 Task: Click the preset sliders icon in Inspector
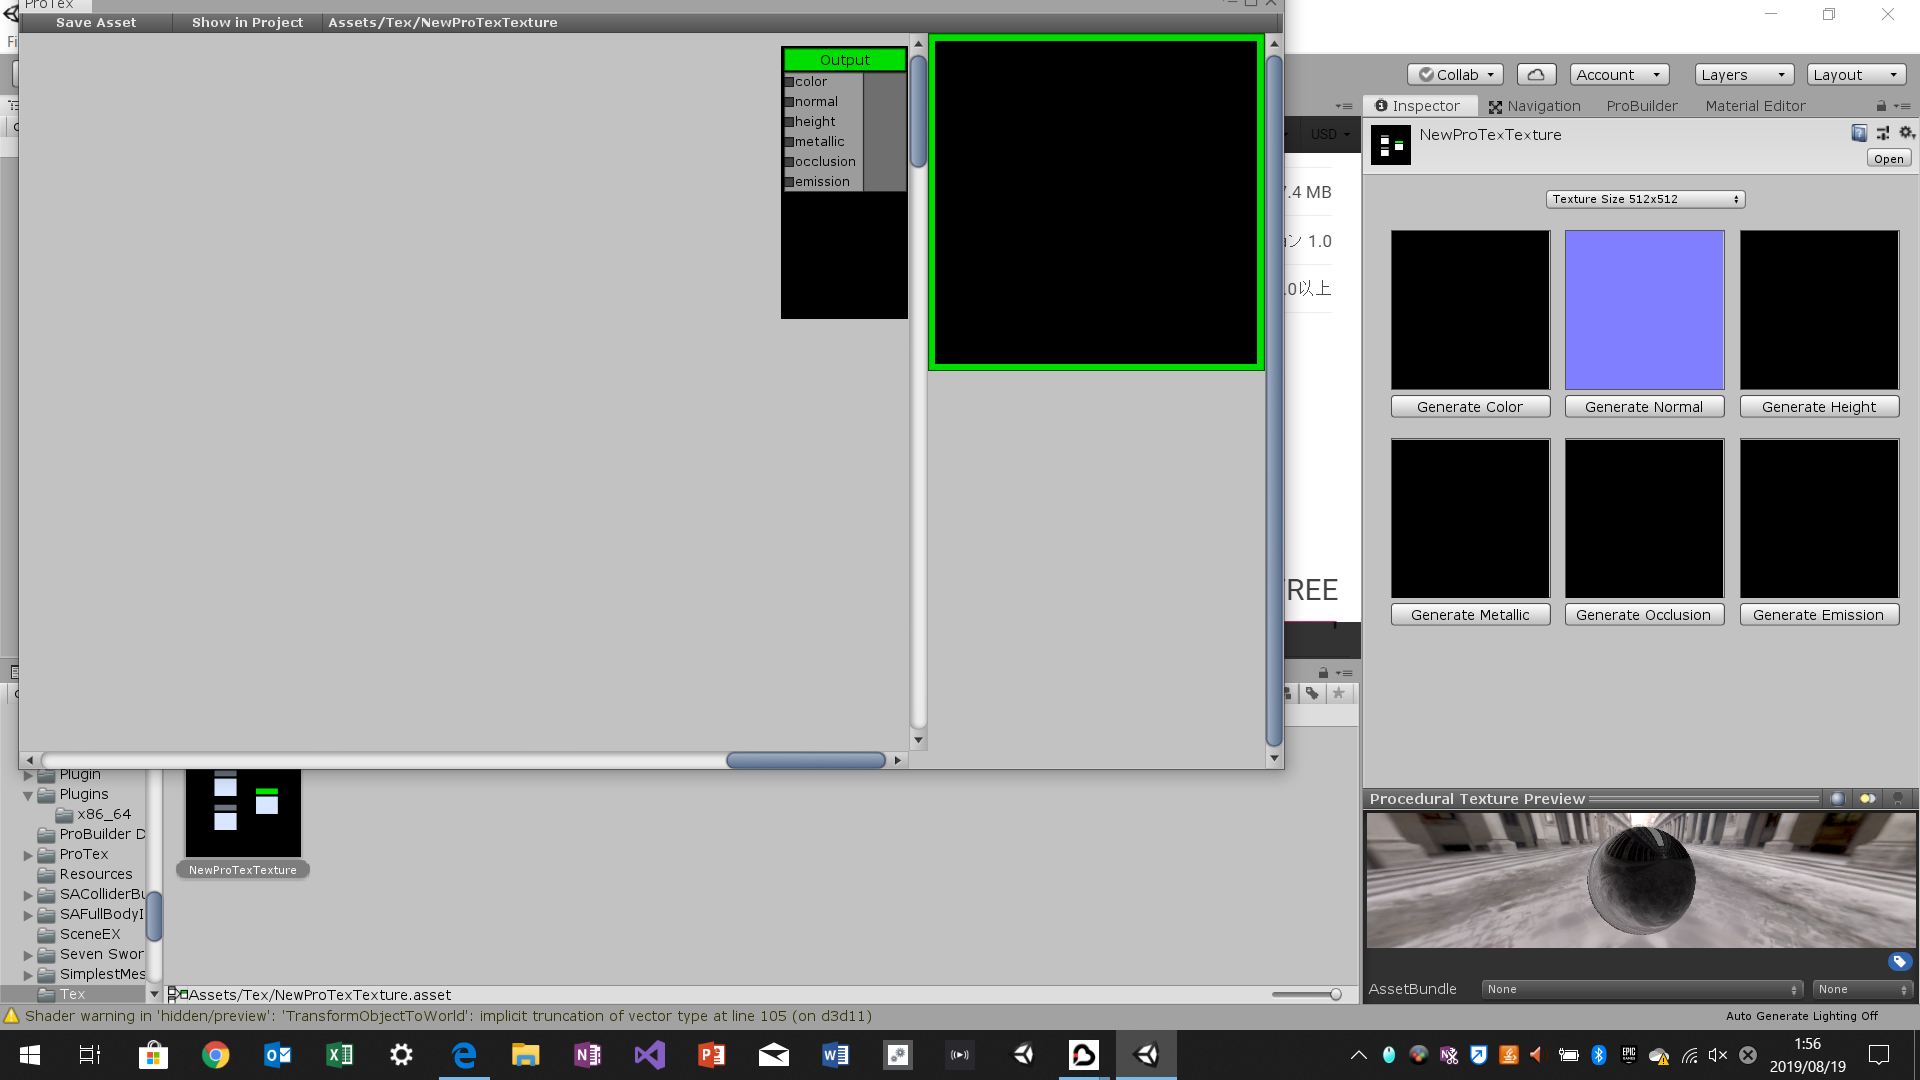point(1883,133)
